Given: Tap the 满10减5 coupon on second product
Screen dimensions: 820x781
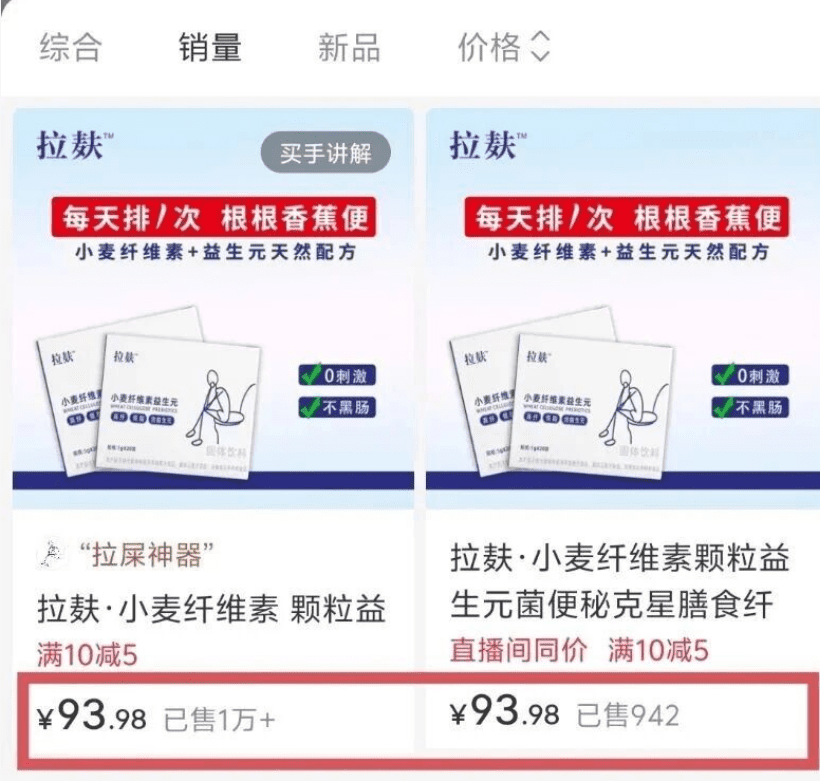Looking at the screenshot, I should click(x=658, y=650).
